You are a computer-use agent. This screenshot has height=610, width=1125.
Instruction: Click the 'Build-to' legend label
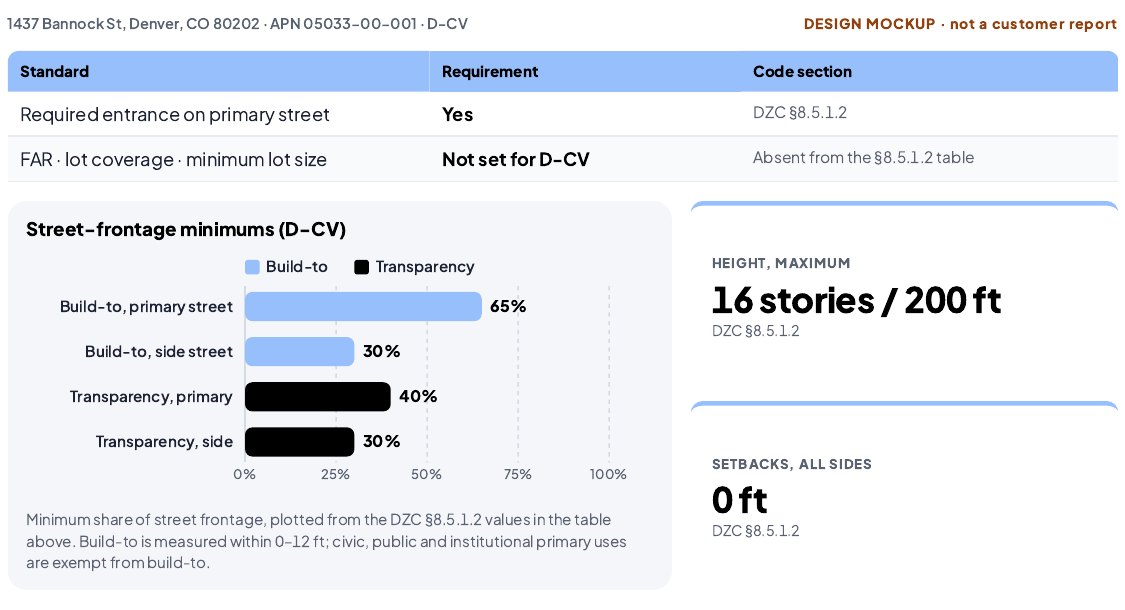click(x=296, y=267)
